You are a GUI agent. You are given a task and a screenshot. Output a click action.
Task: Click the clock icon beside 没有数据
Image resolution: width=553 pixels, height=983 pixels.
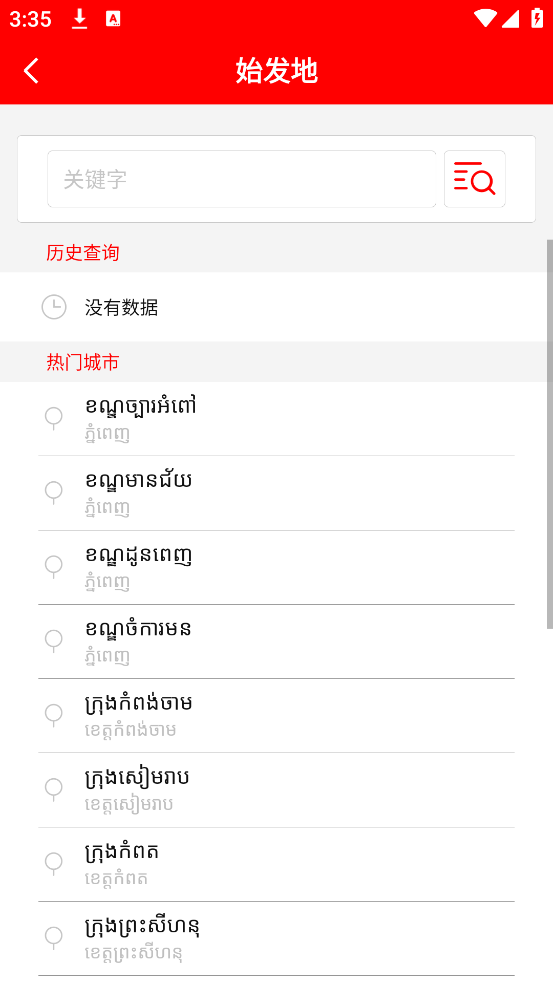[54, 307]
